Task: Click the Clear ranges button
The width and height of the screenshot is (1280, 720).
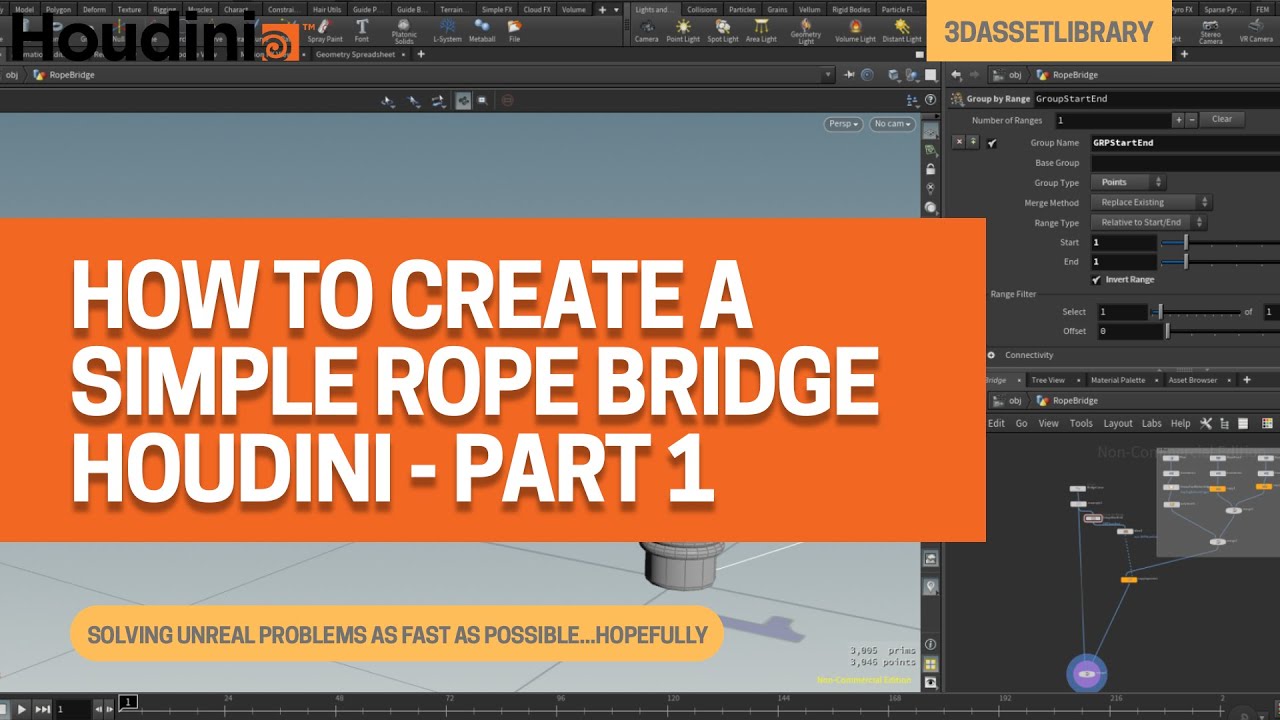Action: point(1222,119)
